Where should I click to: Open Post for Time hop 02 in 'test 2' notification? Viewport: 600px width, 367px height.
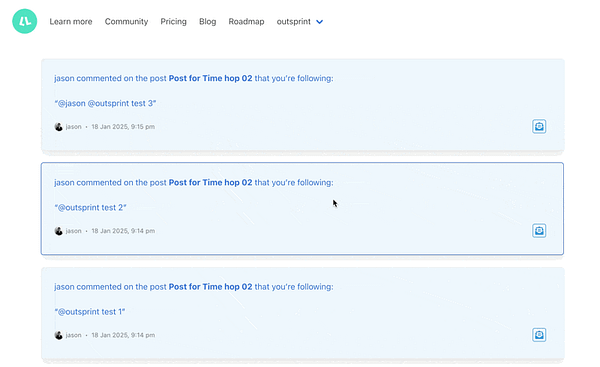(210, 183)
